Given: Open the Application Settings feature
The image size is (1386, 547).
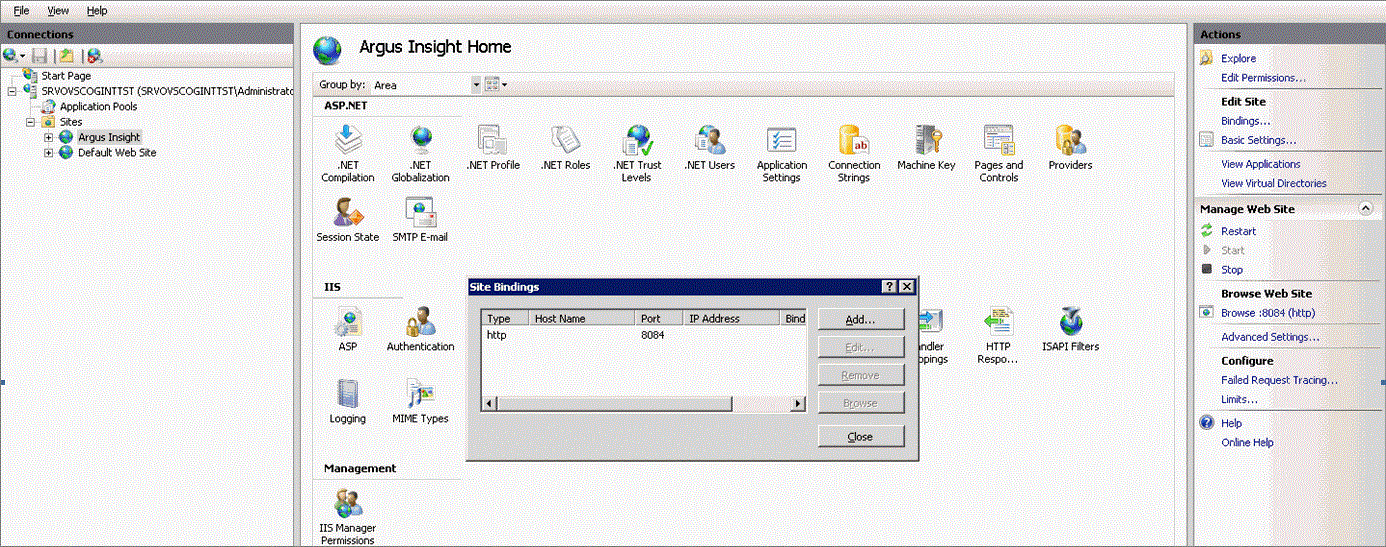Looking at the screenshot, I should click(x=781, y=153).
